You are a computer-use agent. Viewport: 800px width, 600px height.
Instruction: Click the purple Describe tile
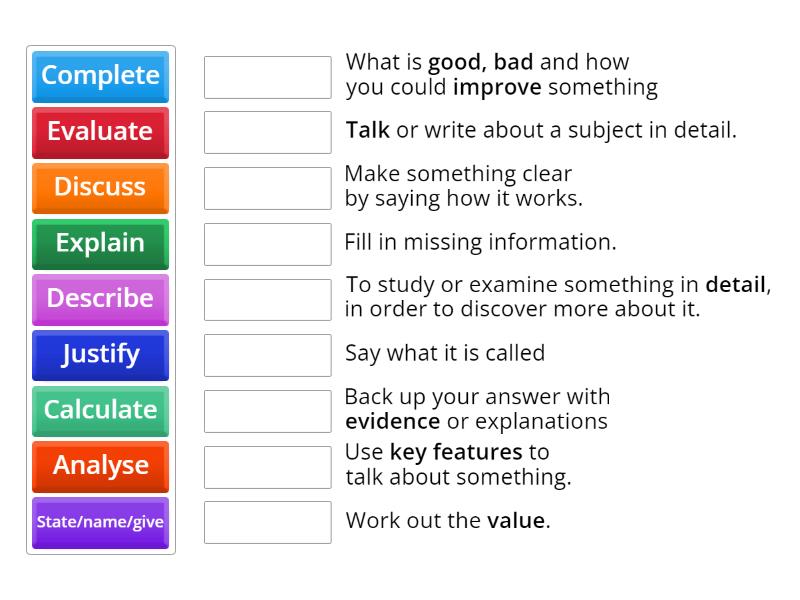pos(100,299)
